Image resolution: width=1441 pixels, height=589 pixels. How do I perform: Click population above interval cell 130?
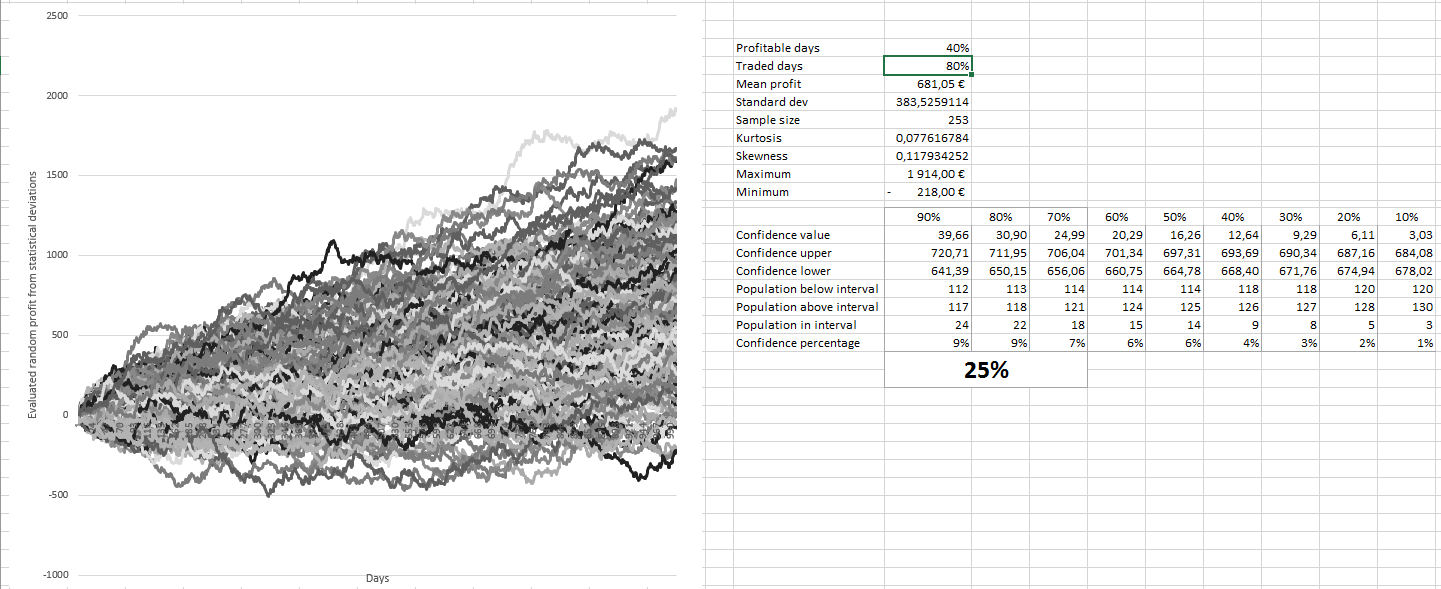coord(1408,307)
